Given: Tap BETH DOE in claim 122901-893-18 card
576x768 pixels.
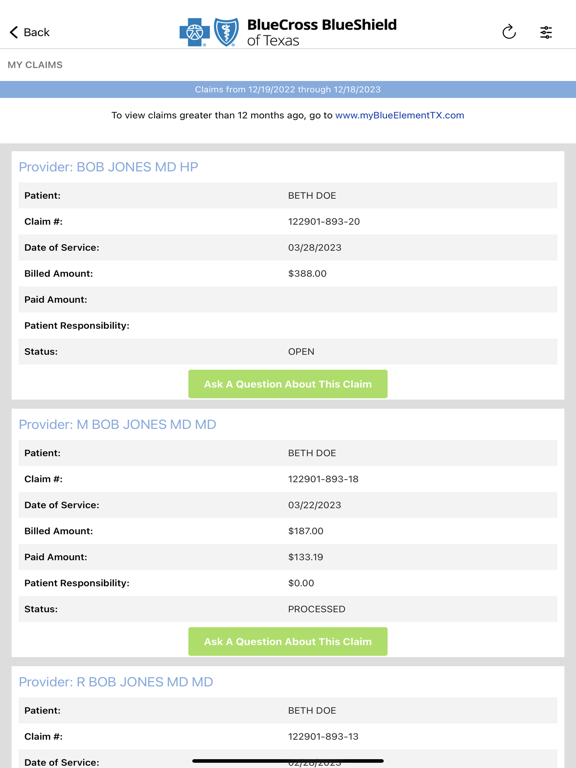Looking at the screenshot, I should coord(312,453).
